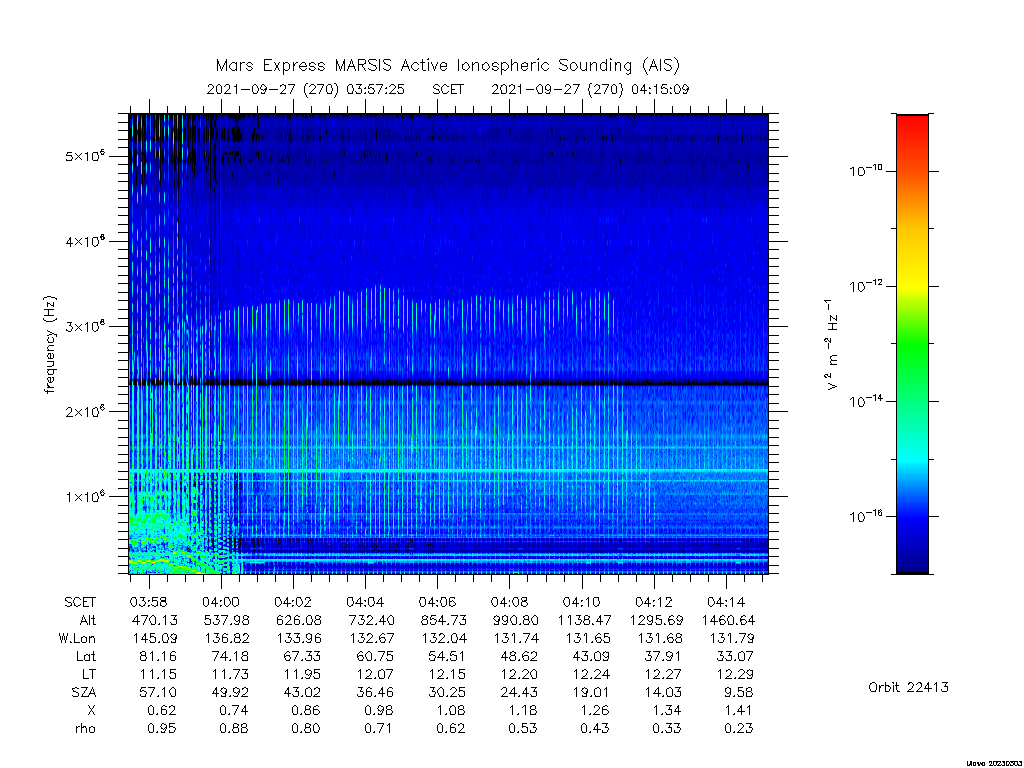This screenshot has width=1024, height=768.
Task: Click SZA value '9.58'
Action: [x=739, y=692]
